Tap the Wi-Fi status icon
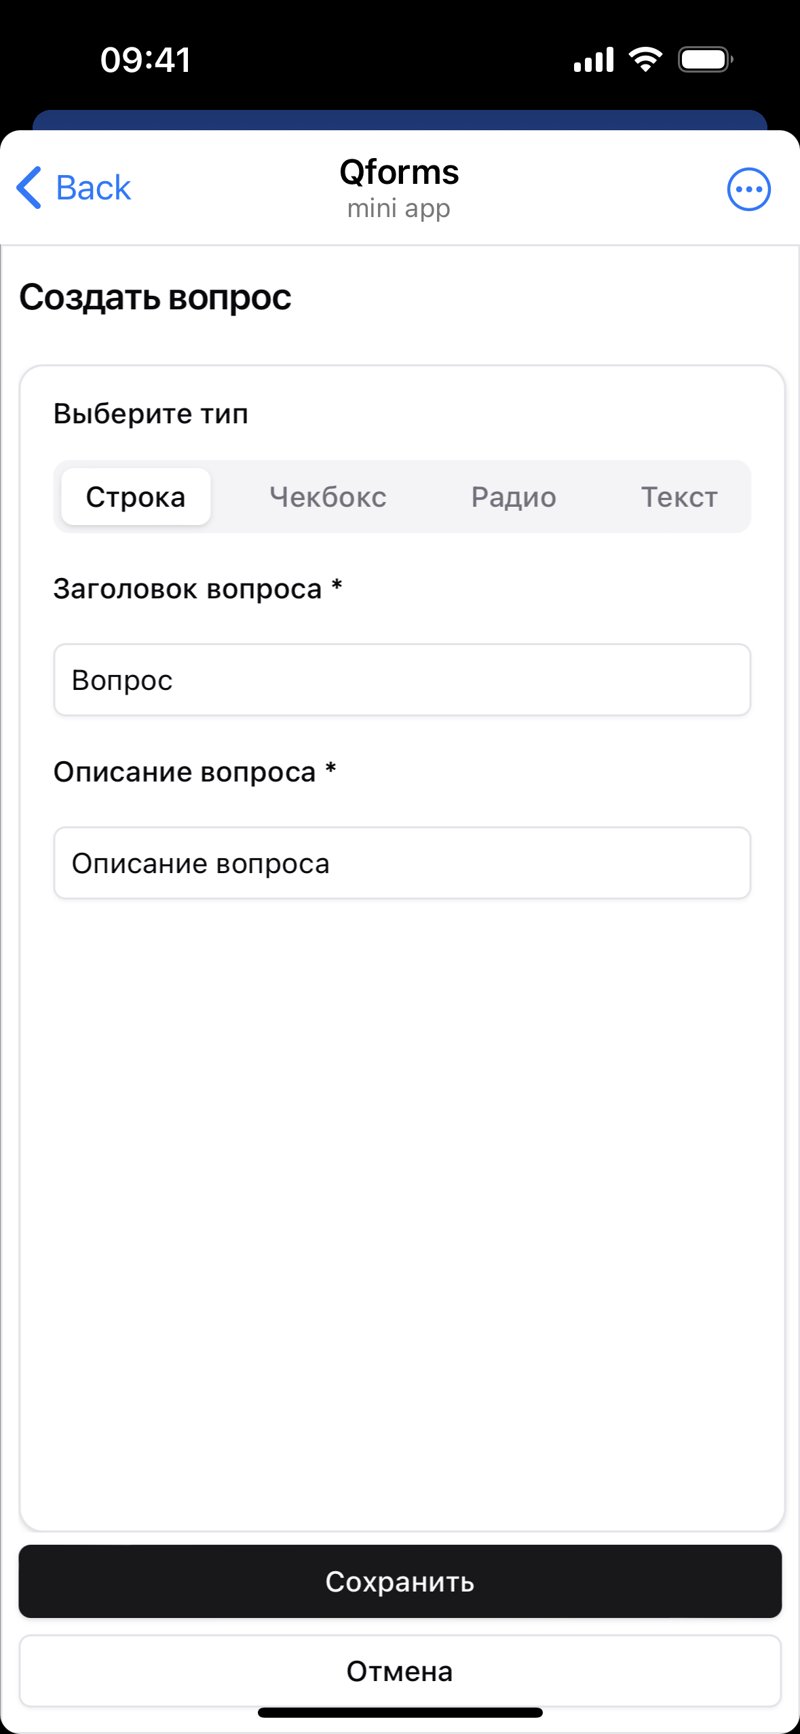The height and width of the screenshot is (1734, 800). click(645, 60)
